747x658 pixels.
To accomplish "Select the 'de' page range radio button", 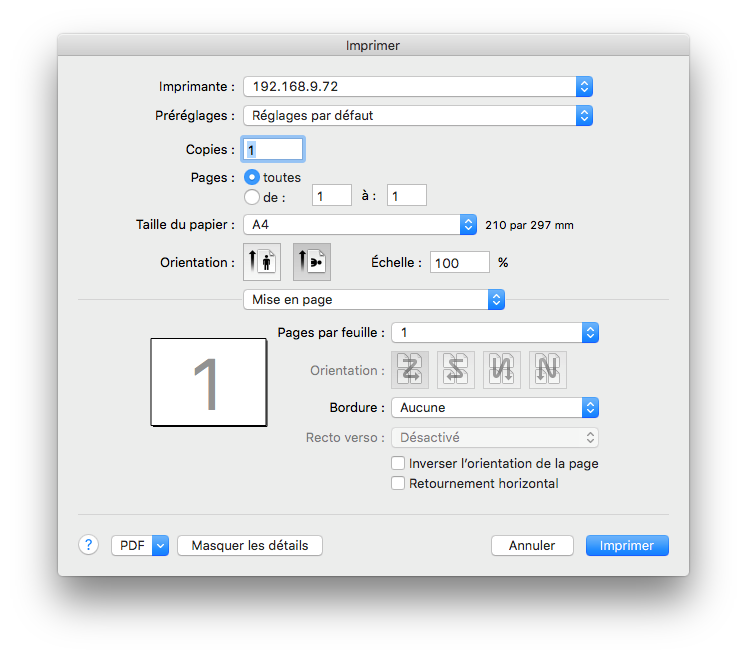I will click(252, 197).
